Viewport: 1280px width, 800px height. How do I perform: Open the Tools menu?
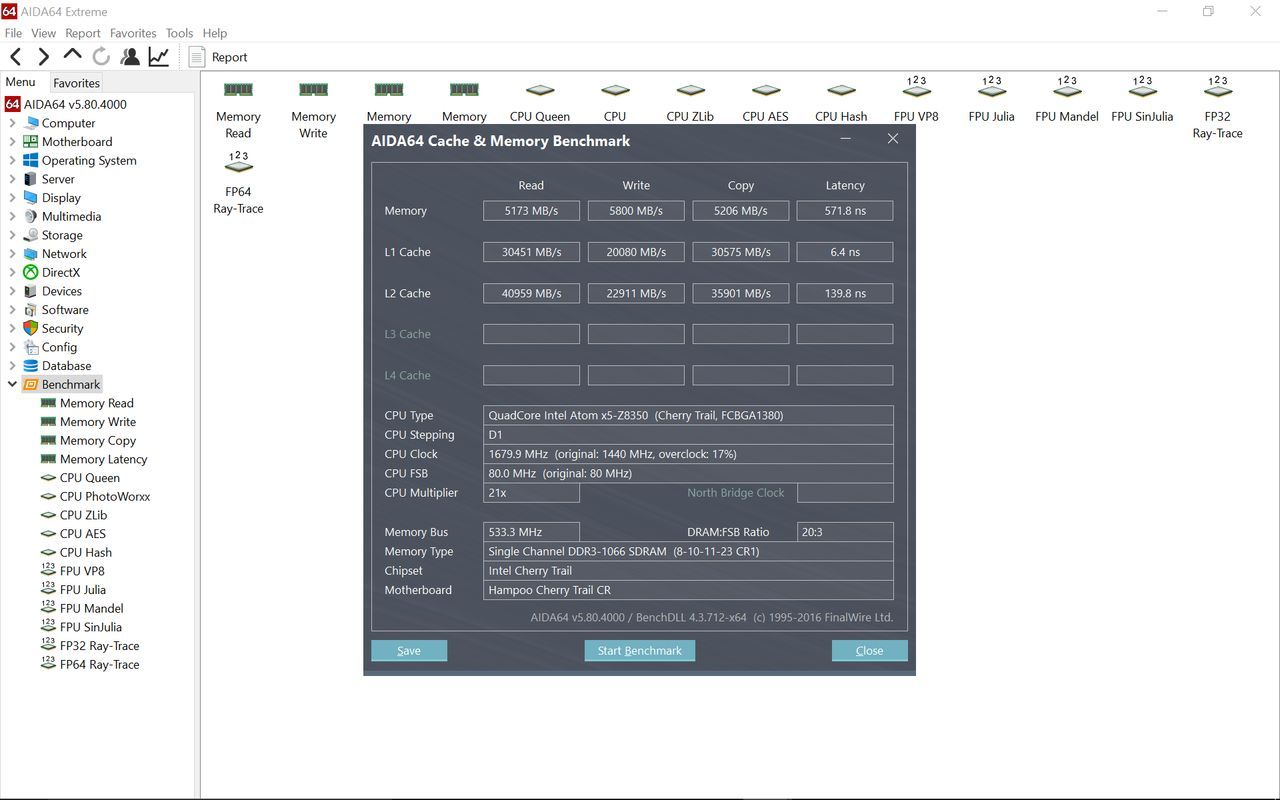coord(179,33)
